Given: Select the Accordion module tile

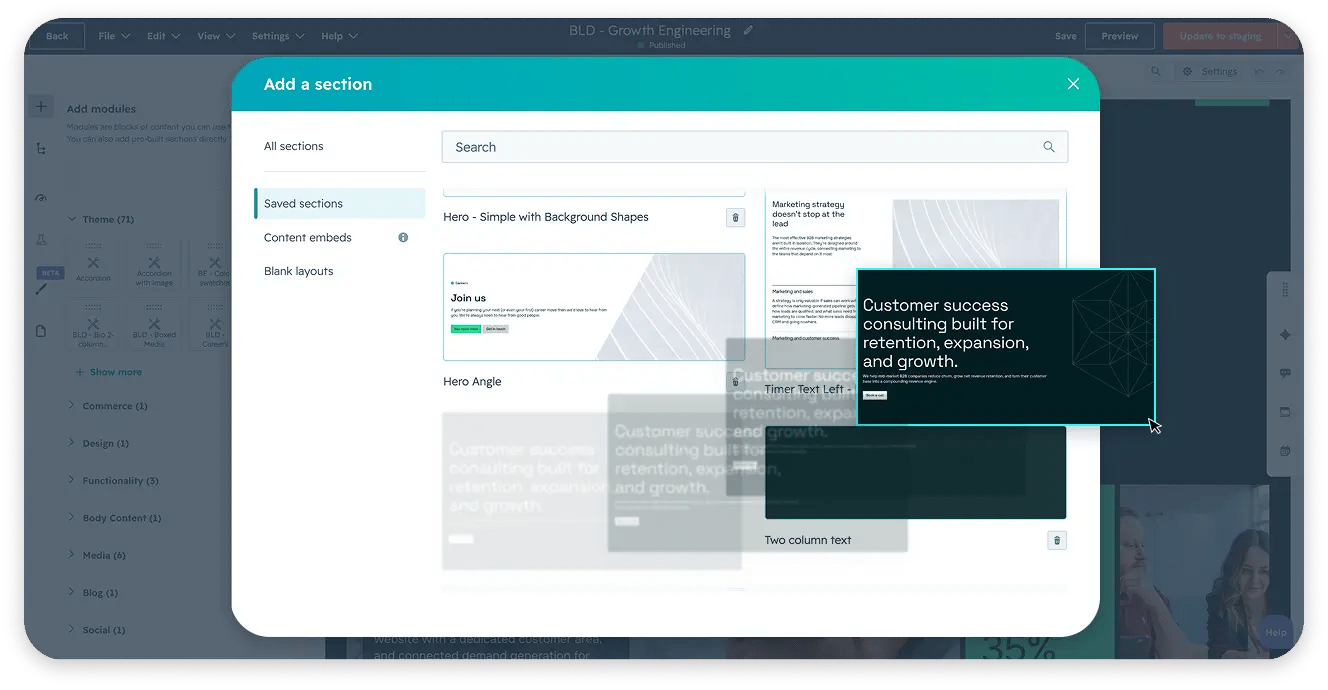Looking at the screenshot, I should click(93, 265).
